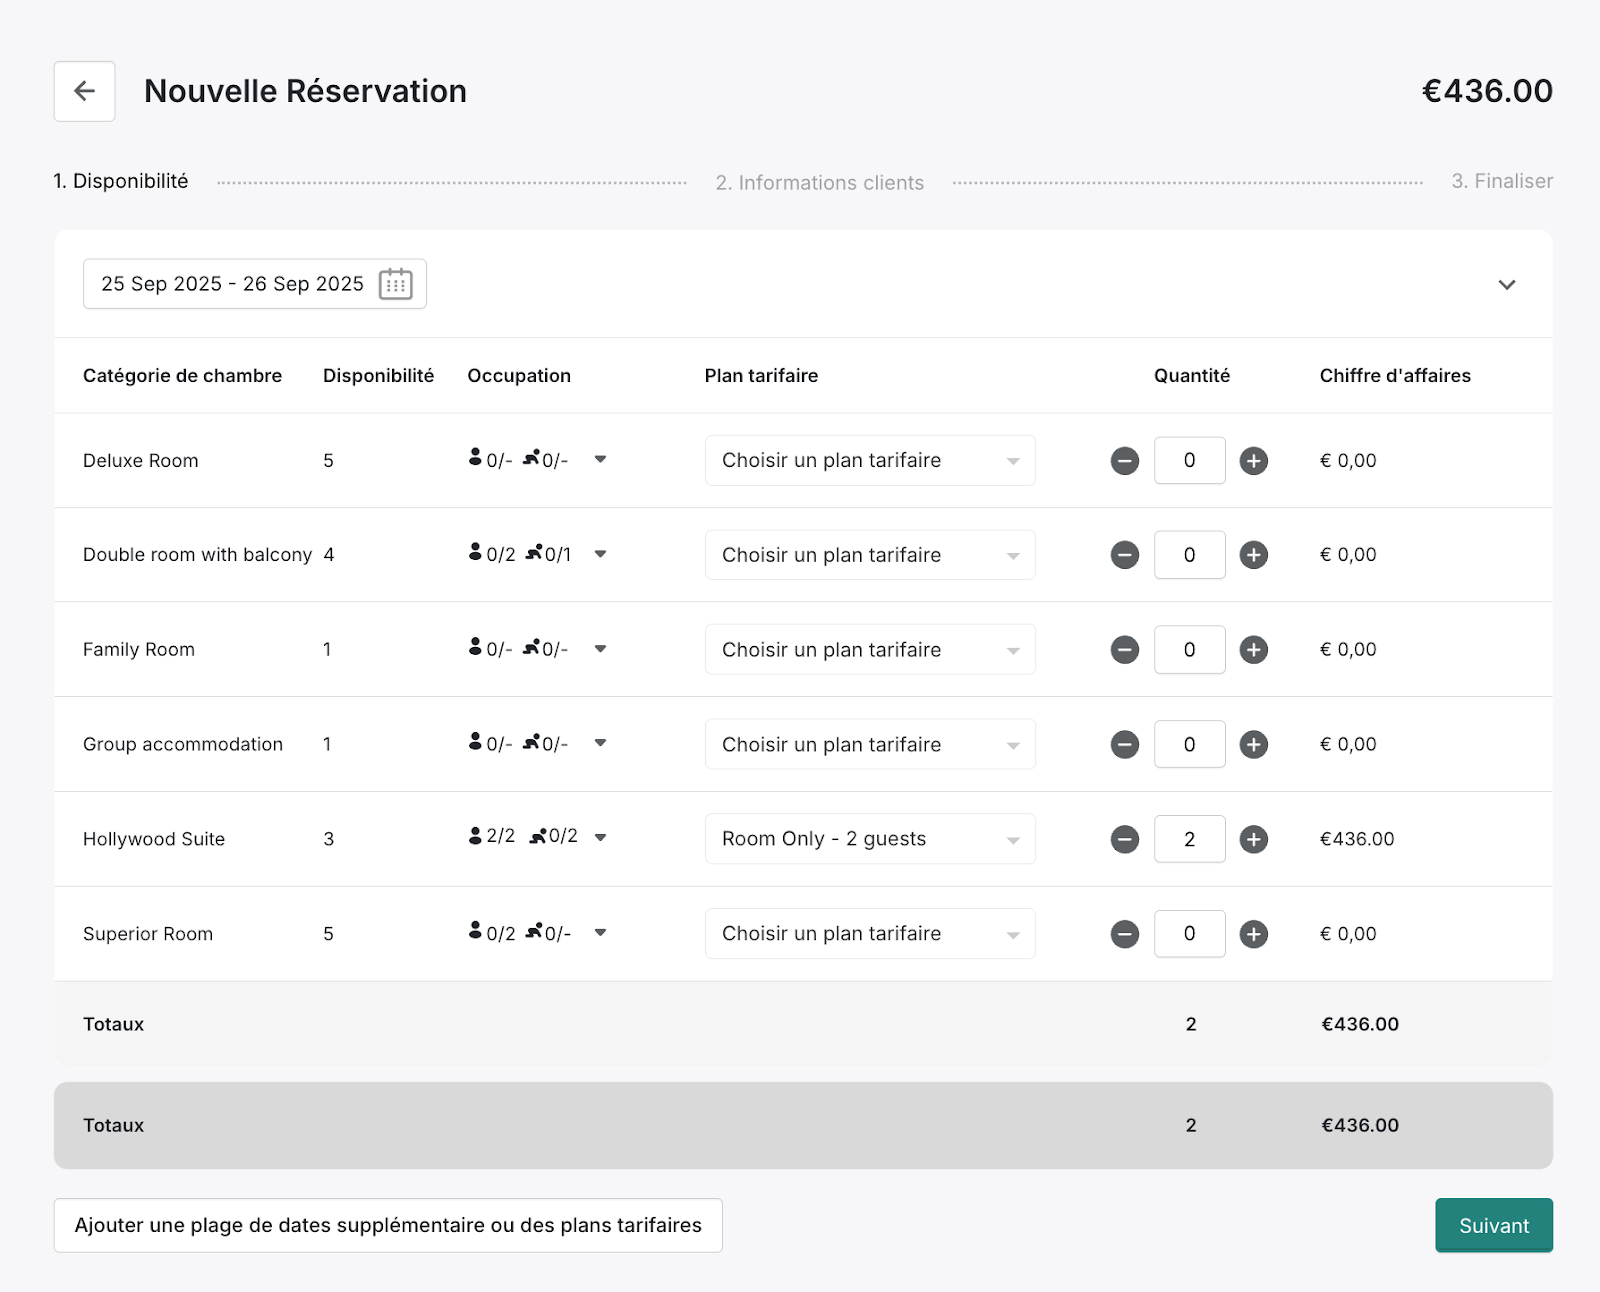Collapse the date range section chevron
This screenshot has width=1600, height=1292.
pos(1507,285)
